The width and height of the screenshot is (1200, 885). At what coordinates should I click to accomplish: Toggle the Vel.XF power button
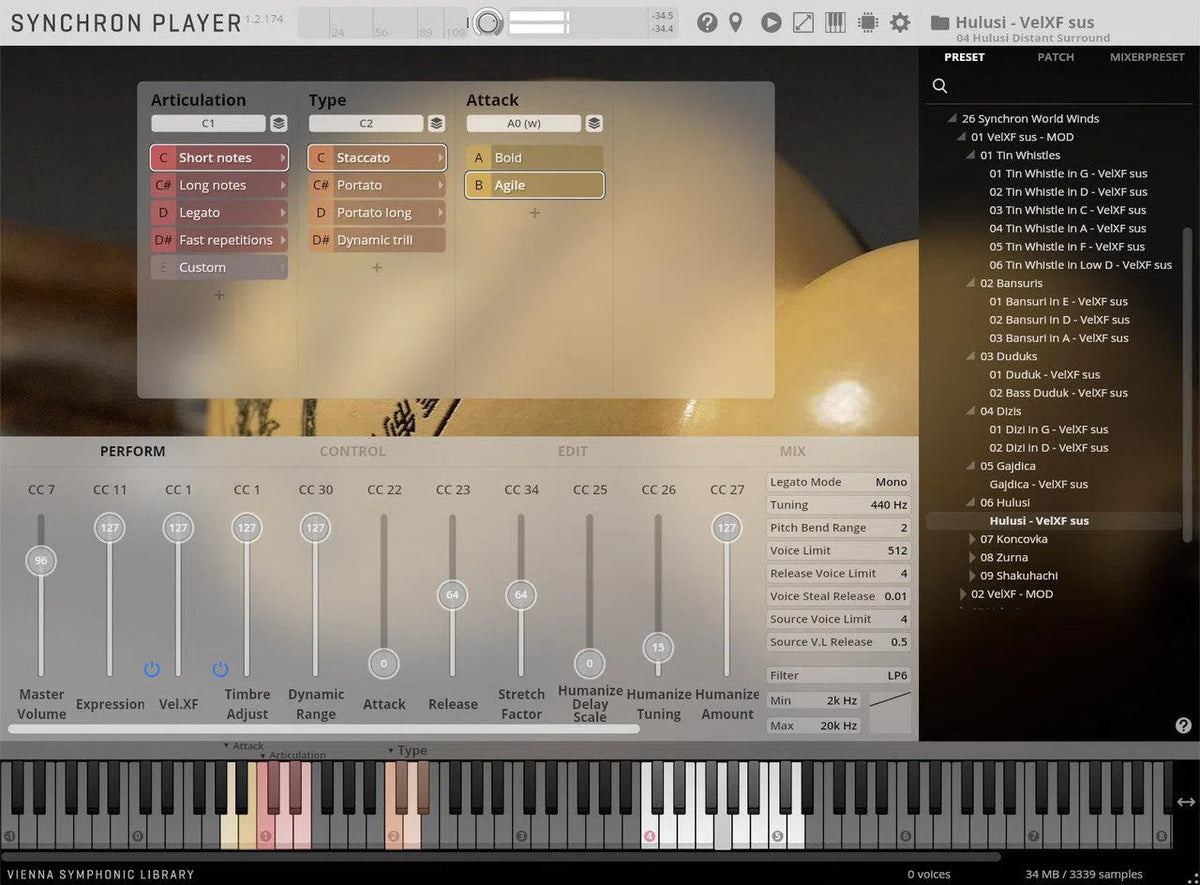point(151,669)
